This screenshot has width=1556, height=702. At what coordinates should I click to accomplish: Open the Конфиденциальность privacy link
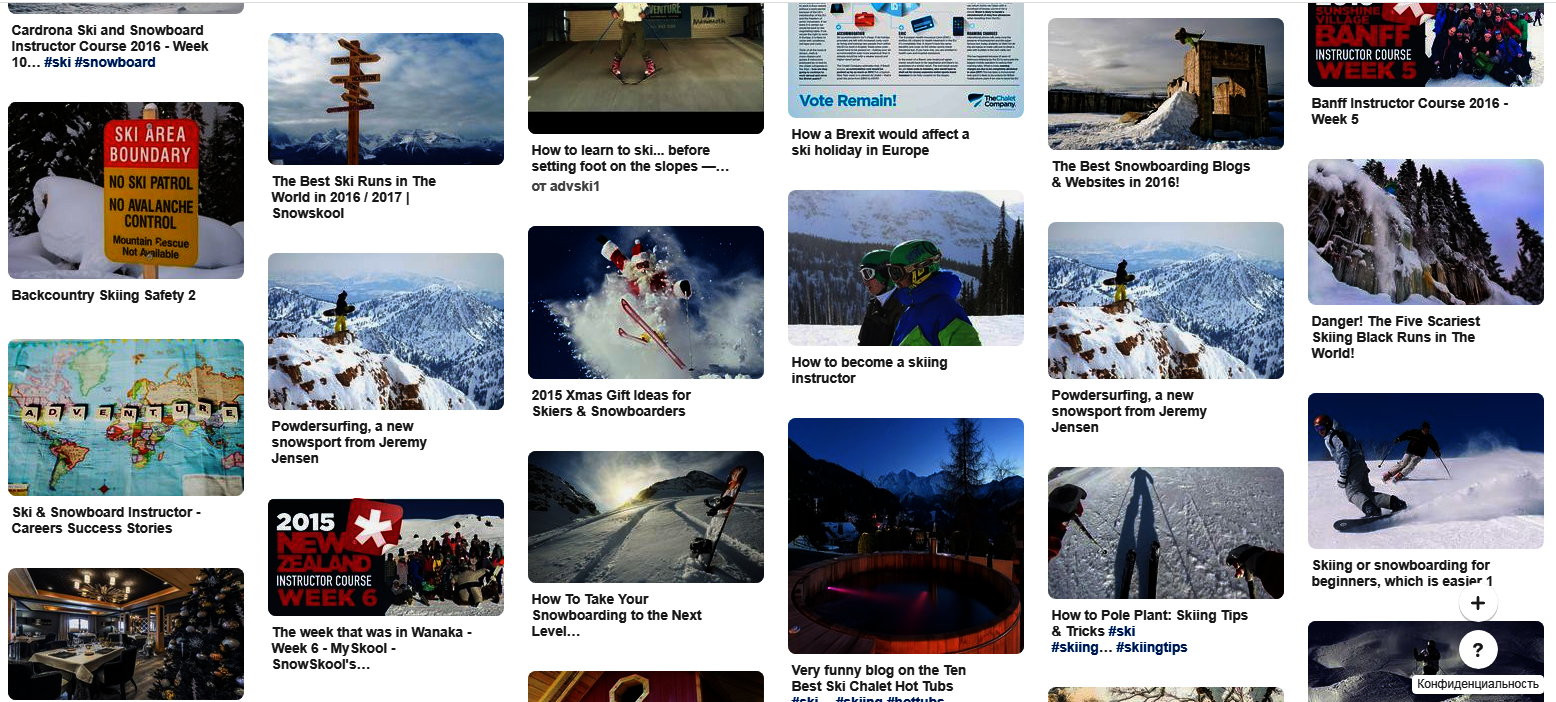coord(1477,684)
